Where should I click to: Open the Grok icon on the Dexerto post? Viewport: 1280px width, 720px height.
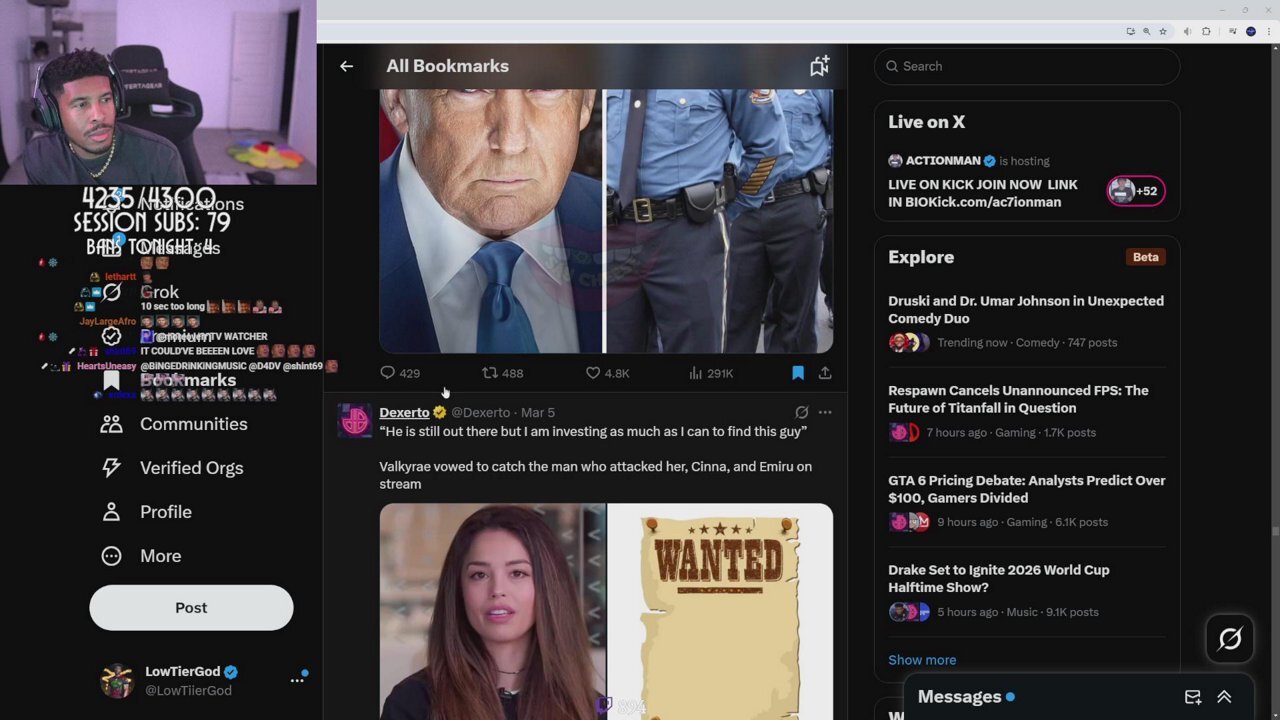[x=801, y=412]
